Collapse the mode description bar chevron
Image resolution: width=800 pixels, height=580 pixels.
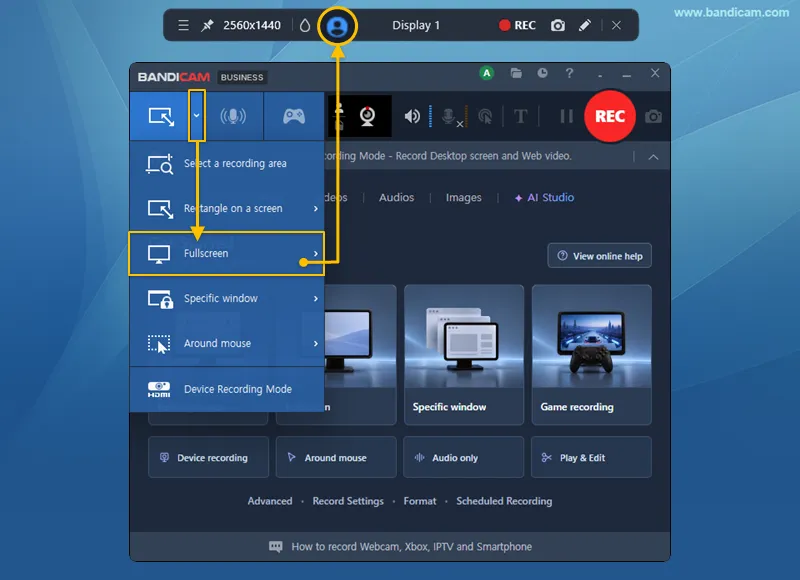tap(653, 157)
